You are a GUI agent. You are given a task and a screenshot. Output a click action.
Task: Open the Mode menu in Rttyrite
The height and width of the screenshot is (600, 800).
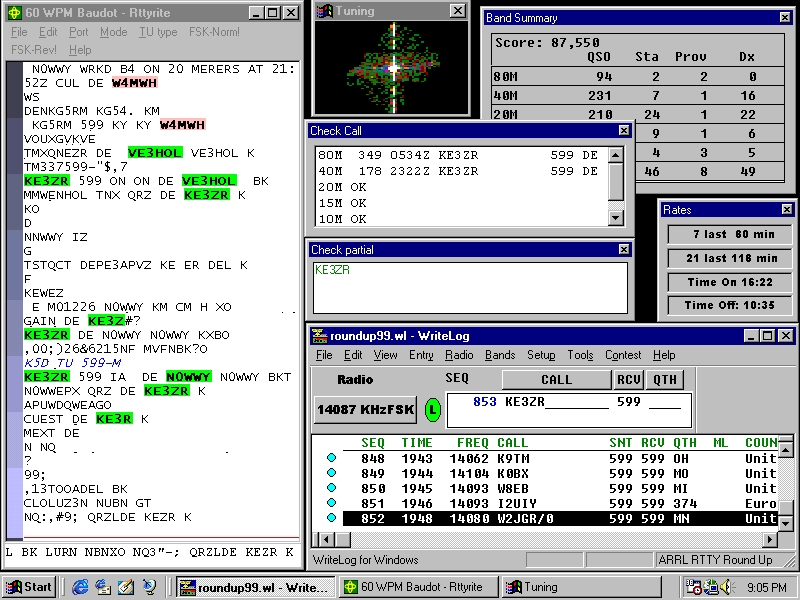pyautogui.click(x=113, y=32)
